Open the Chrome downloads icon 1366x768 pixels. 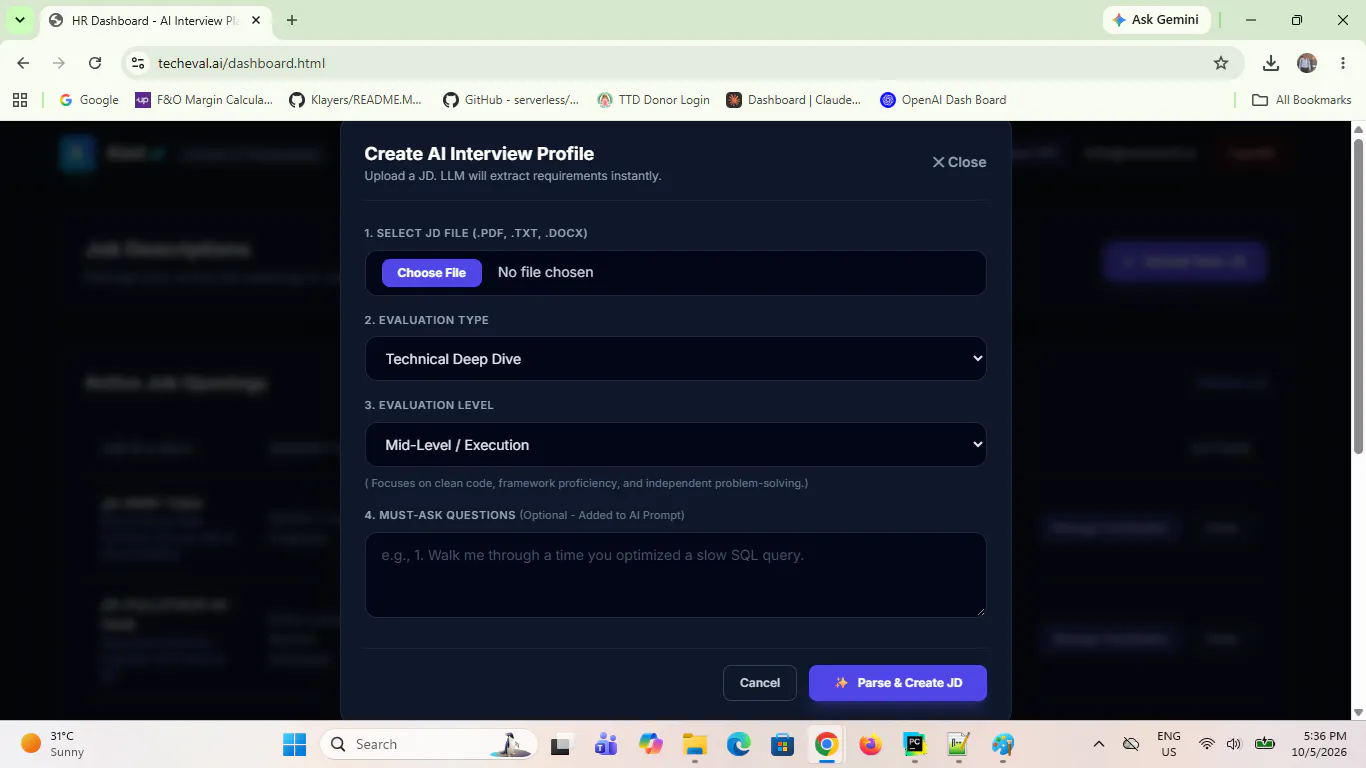pos(1271,63)
